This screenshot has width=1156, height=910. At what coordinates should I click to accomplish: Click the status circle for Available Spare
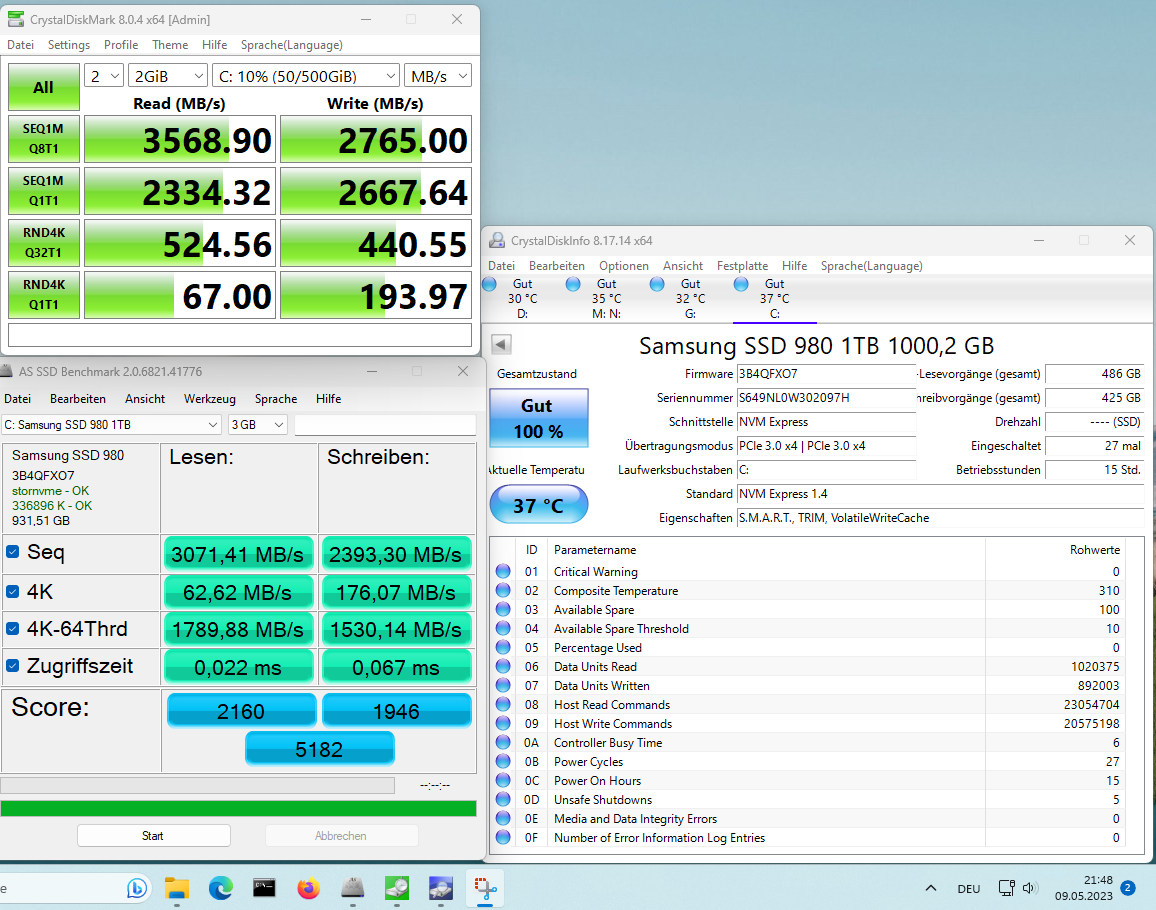[504, 609]
